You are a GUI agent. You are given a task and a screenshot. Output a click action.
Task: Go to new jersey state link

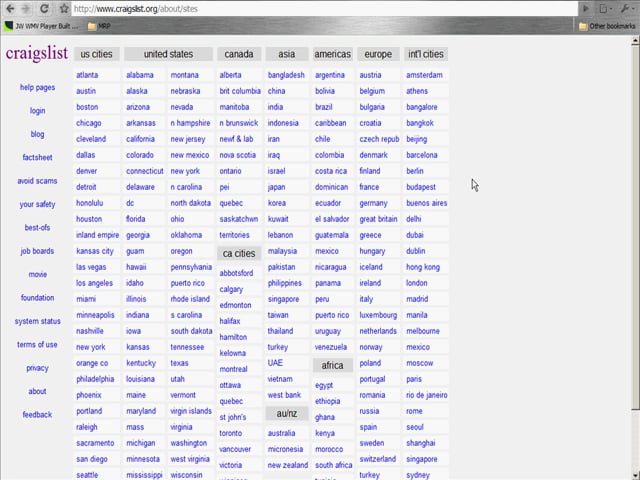(x=188, y=139)
